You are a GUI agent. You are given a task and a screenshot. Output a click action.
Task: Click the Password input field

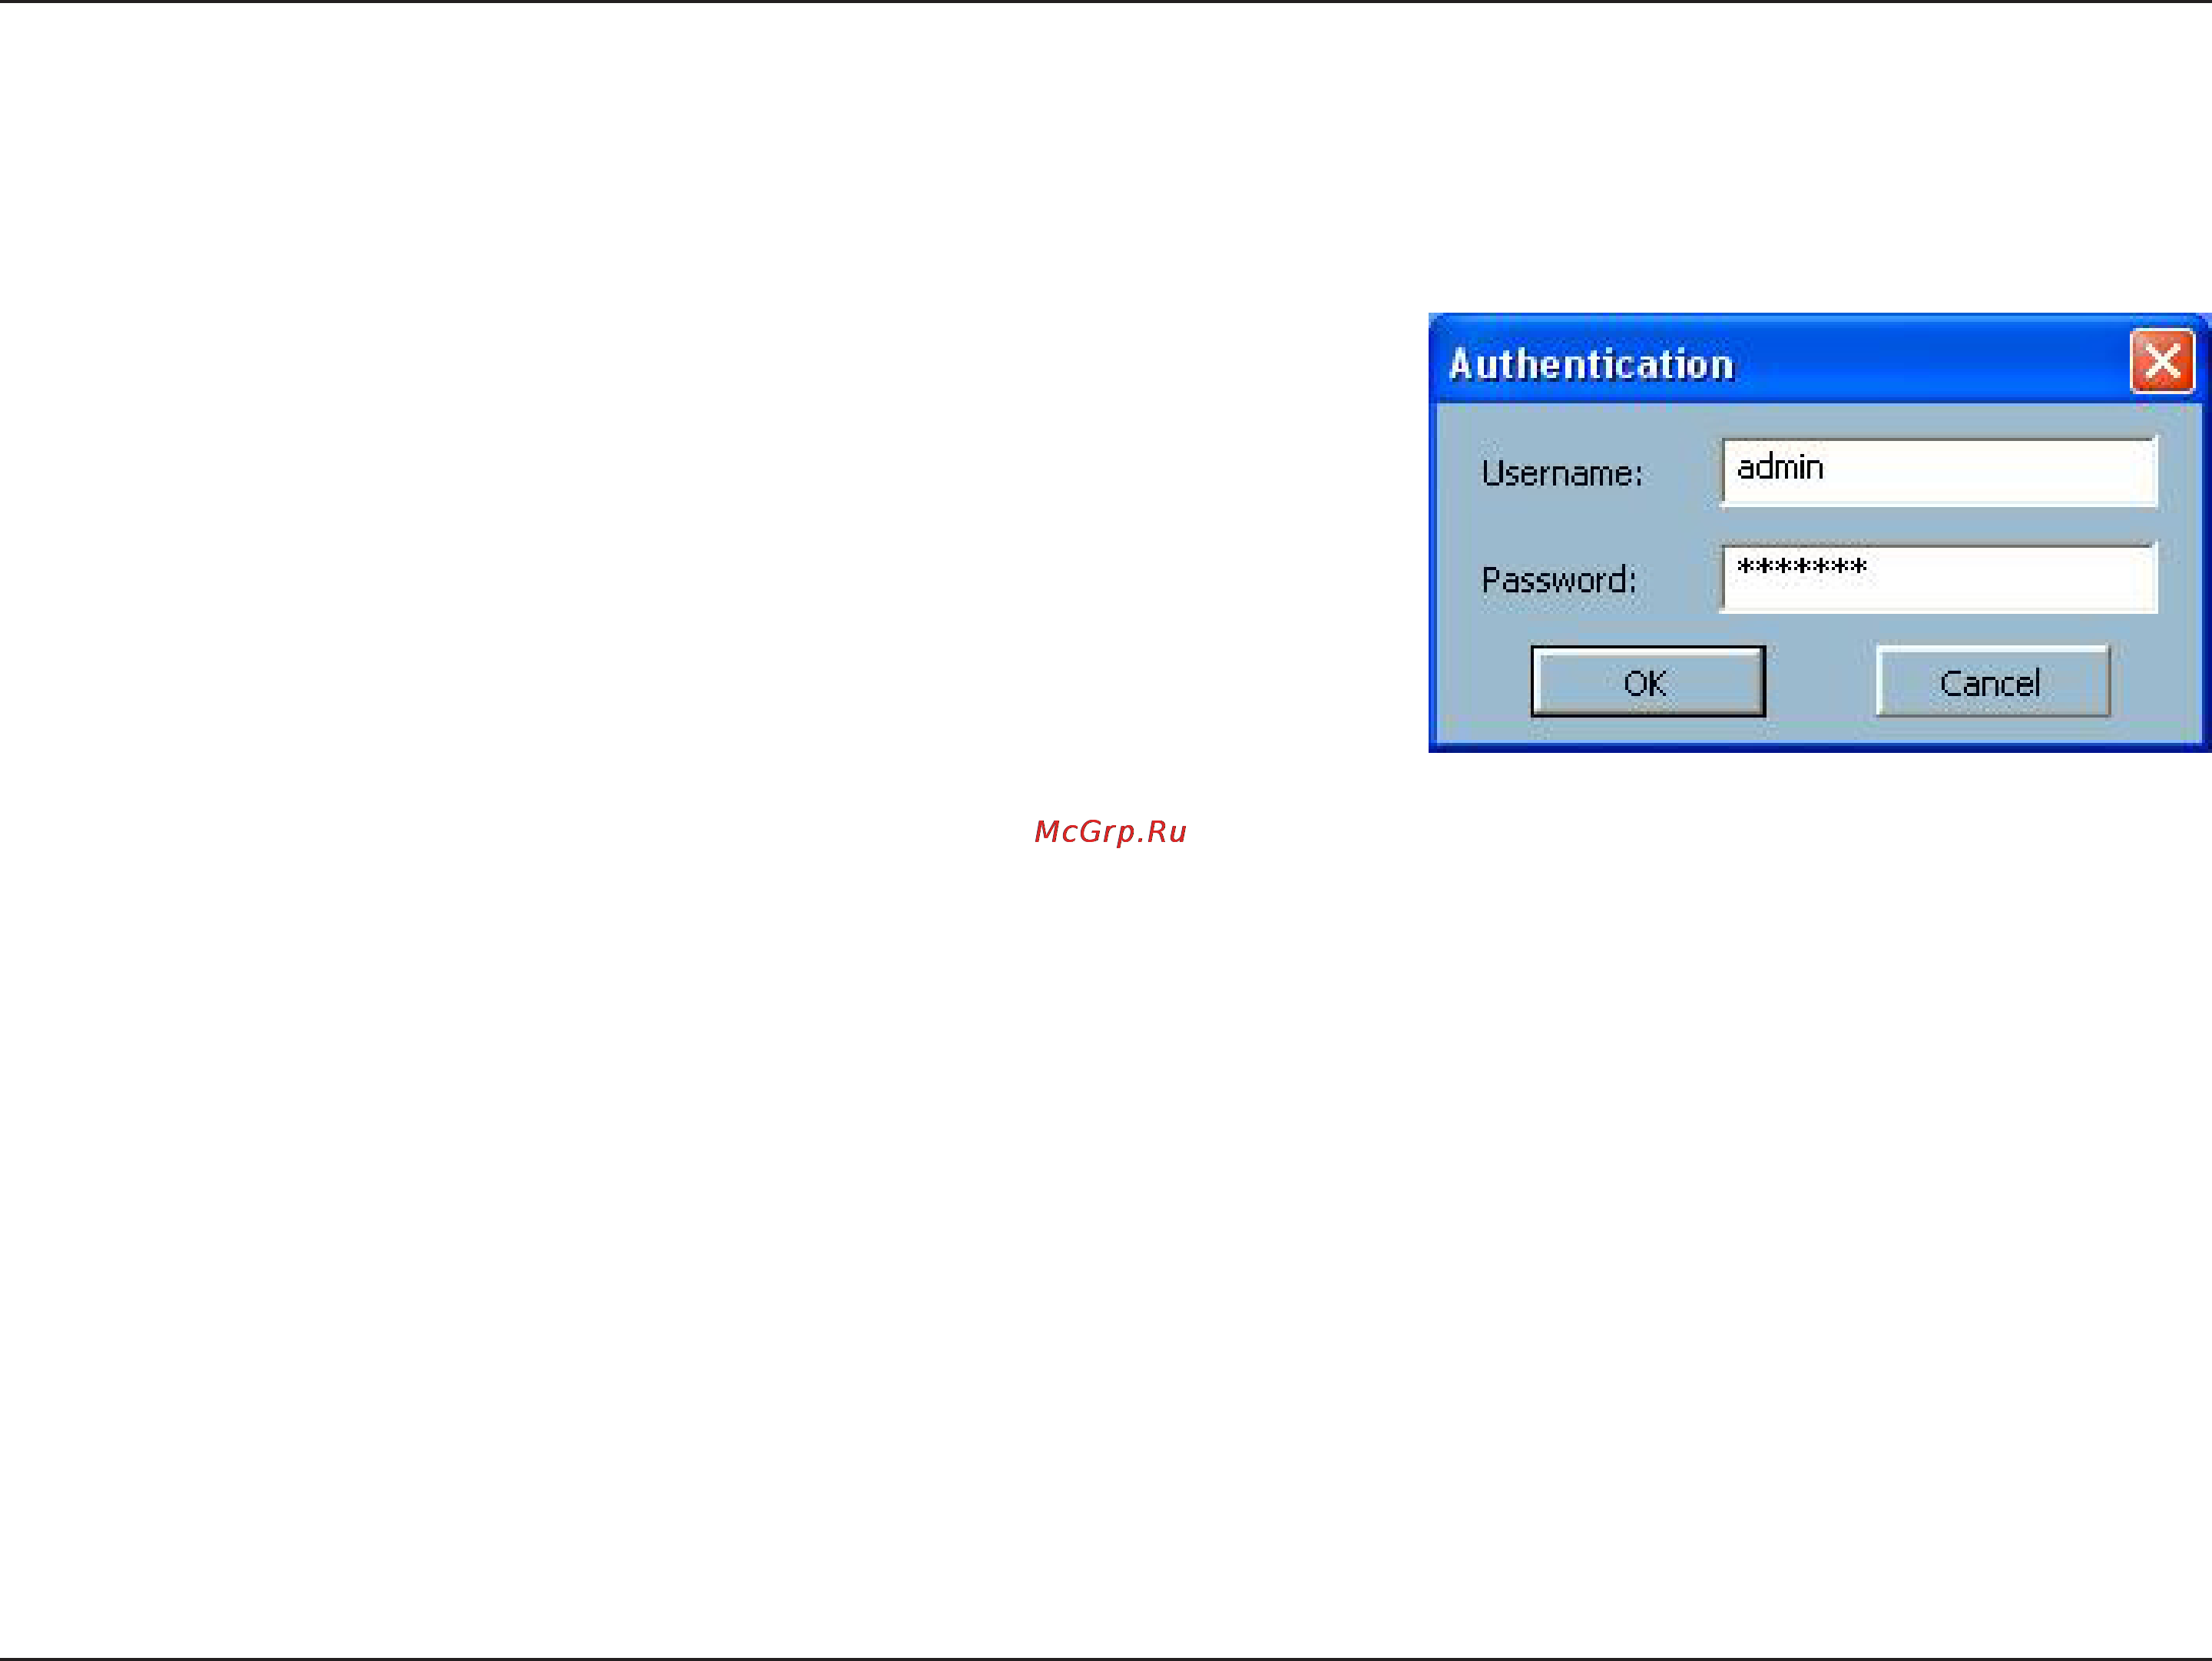(1939, 577)
